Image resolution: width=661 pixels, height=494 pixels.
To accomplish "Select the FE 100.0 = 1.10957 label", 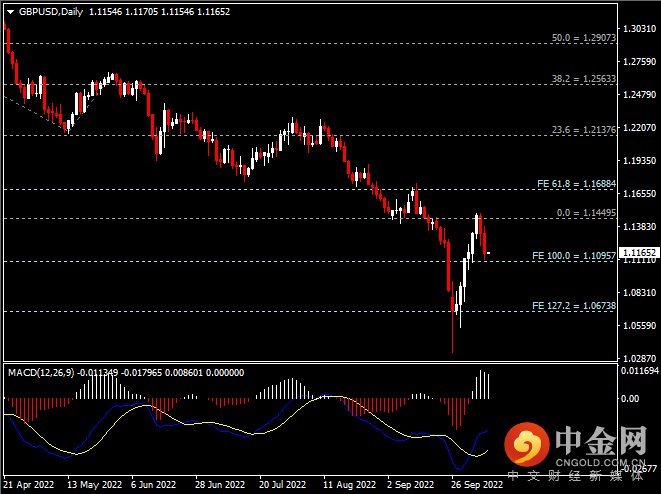I will pos(574,256).
